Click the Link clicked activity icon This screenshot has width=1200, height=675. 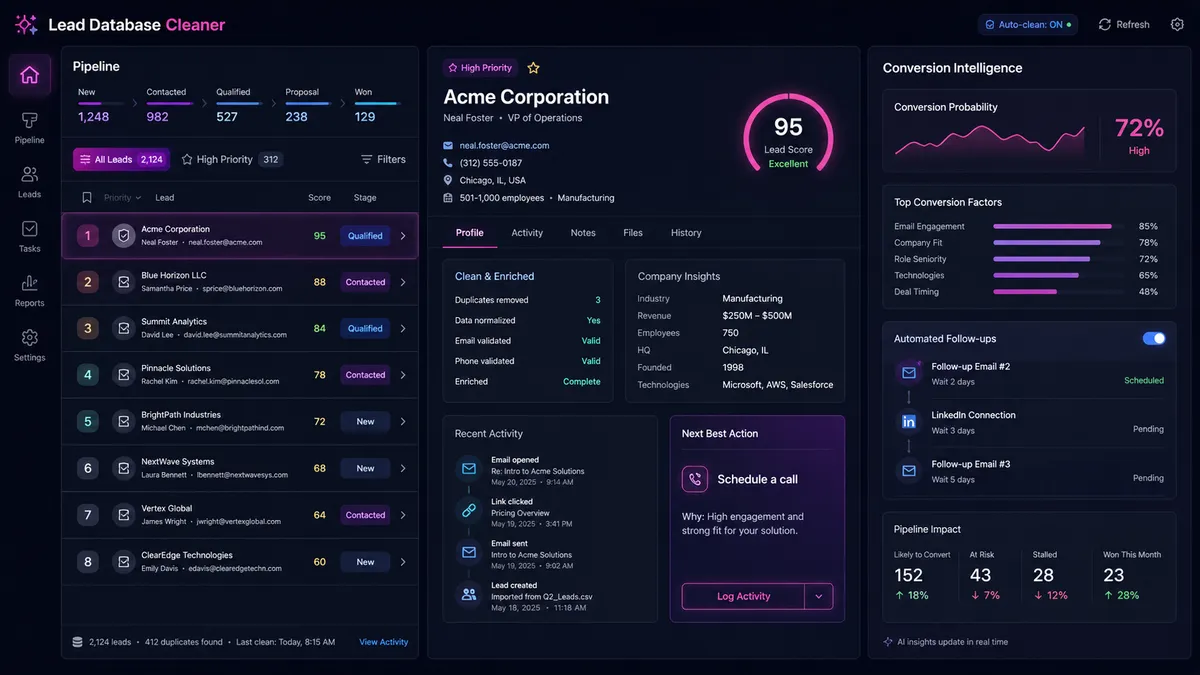468,510
